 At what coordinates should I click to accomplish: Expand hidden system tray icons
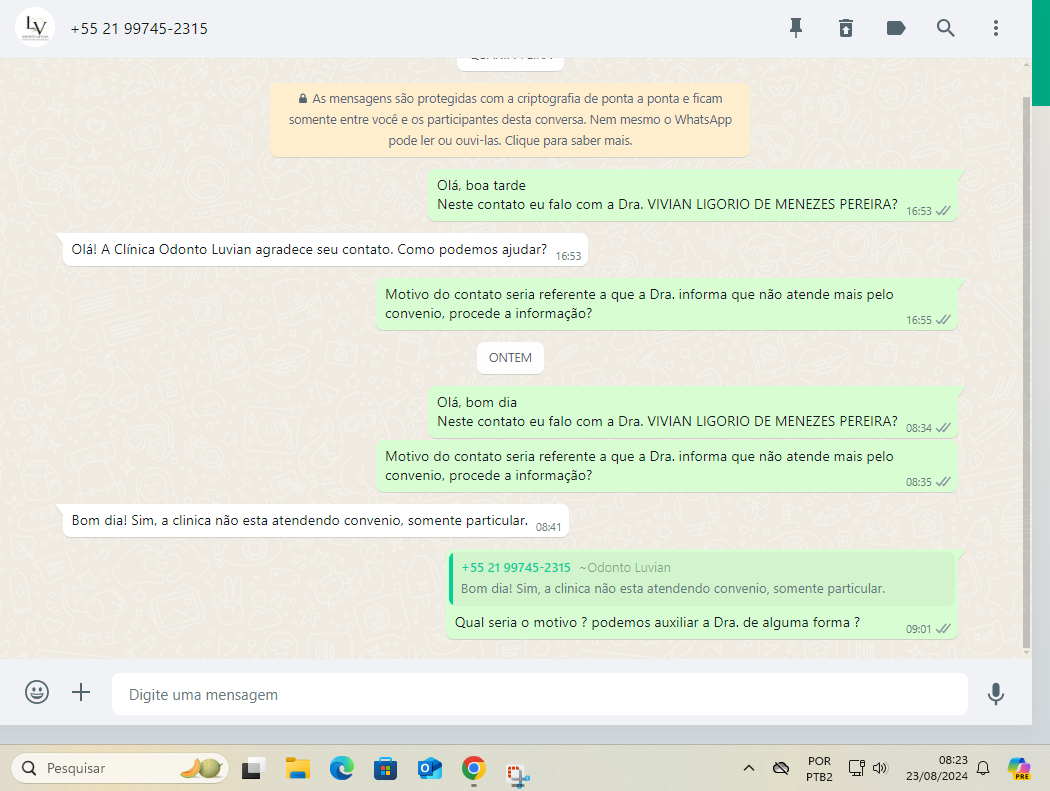pyautogui.click(x=749, y=768)
